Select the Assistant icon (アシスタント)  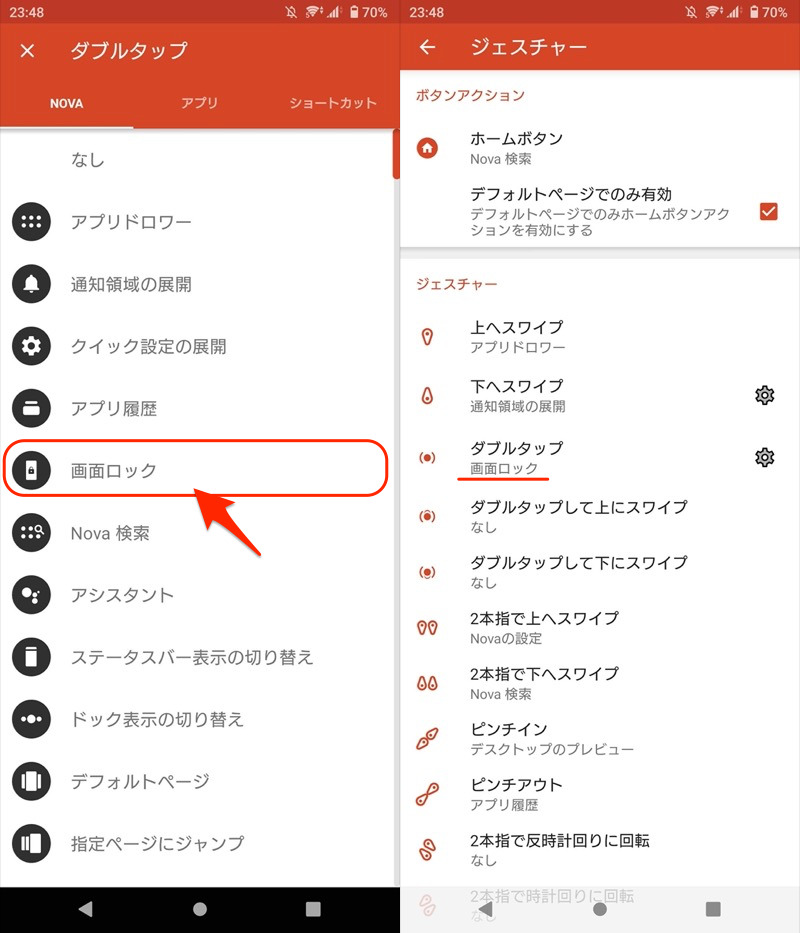tap(31, 595)
